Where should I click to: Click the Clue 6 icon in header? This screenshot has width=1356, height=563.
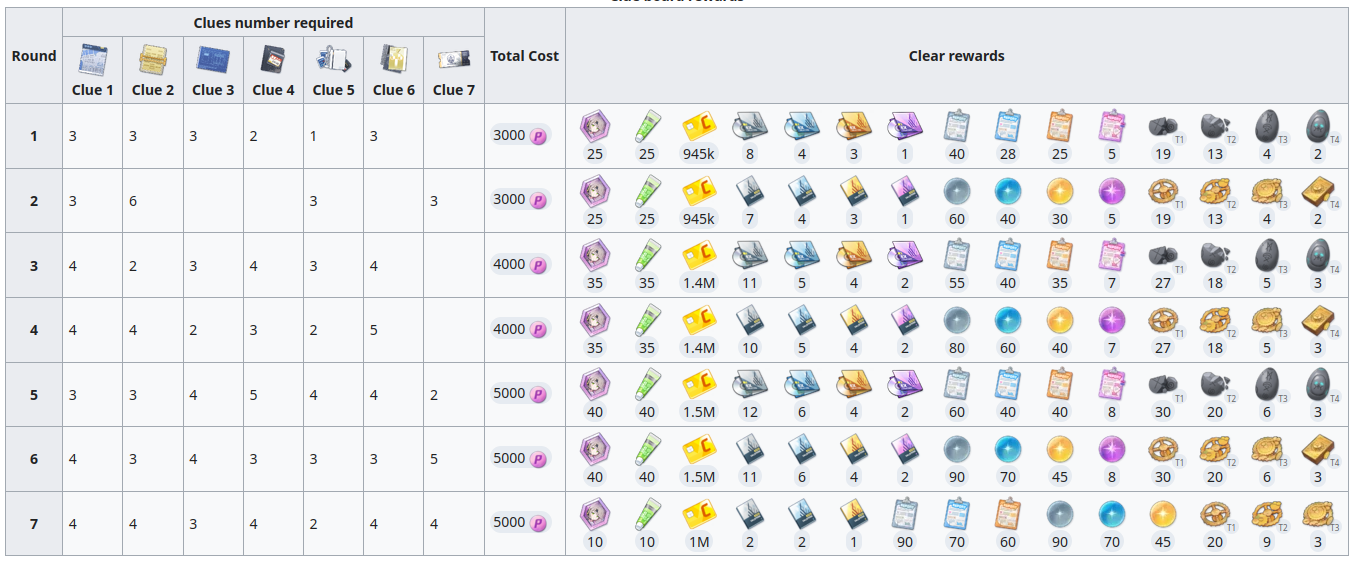tap(393, 60)
